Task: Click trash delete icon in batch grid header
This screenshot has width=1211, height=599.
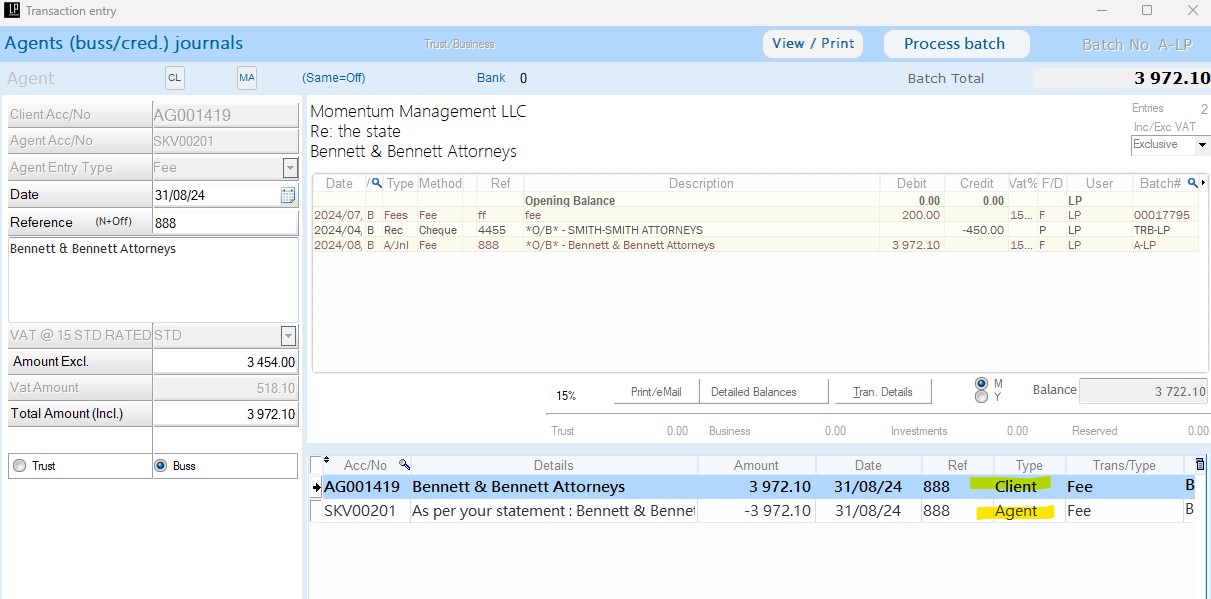Action: (1201, 465)
